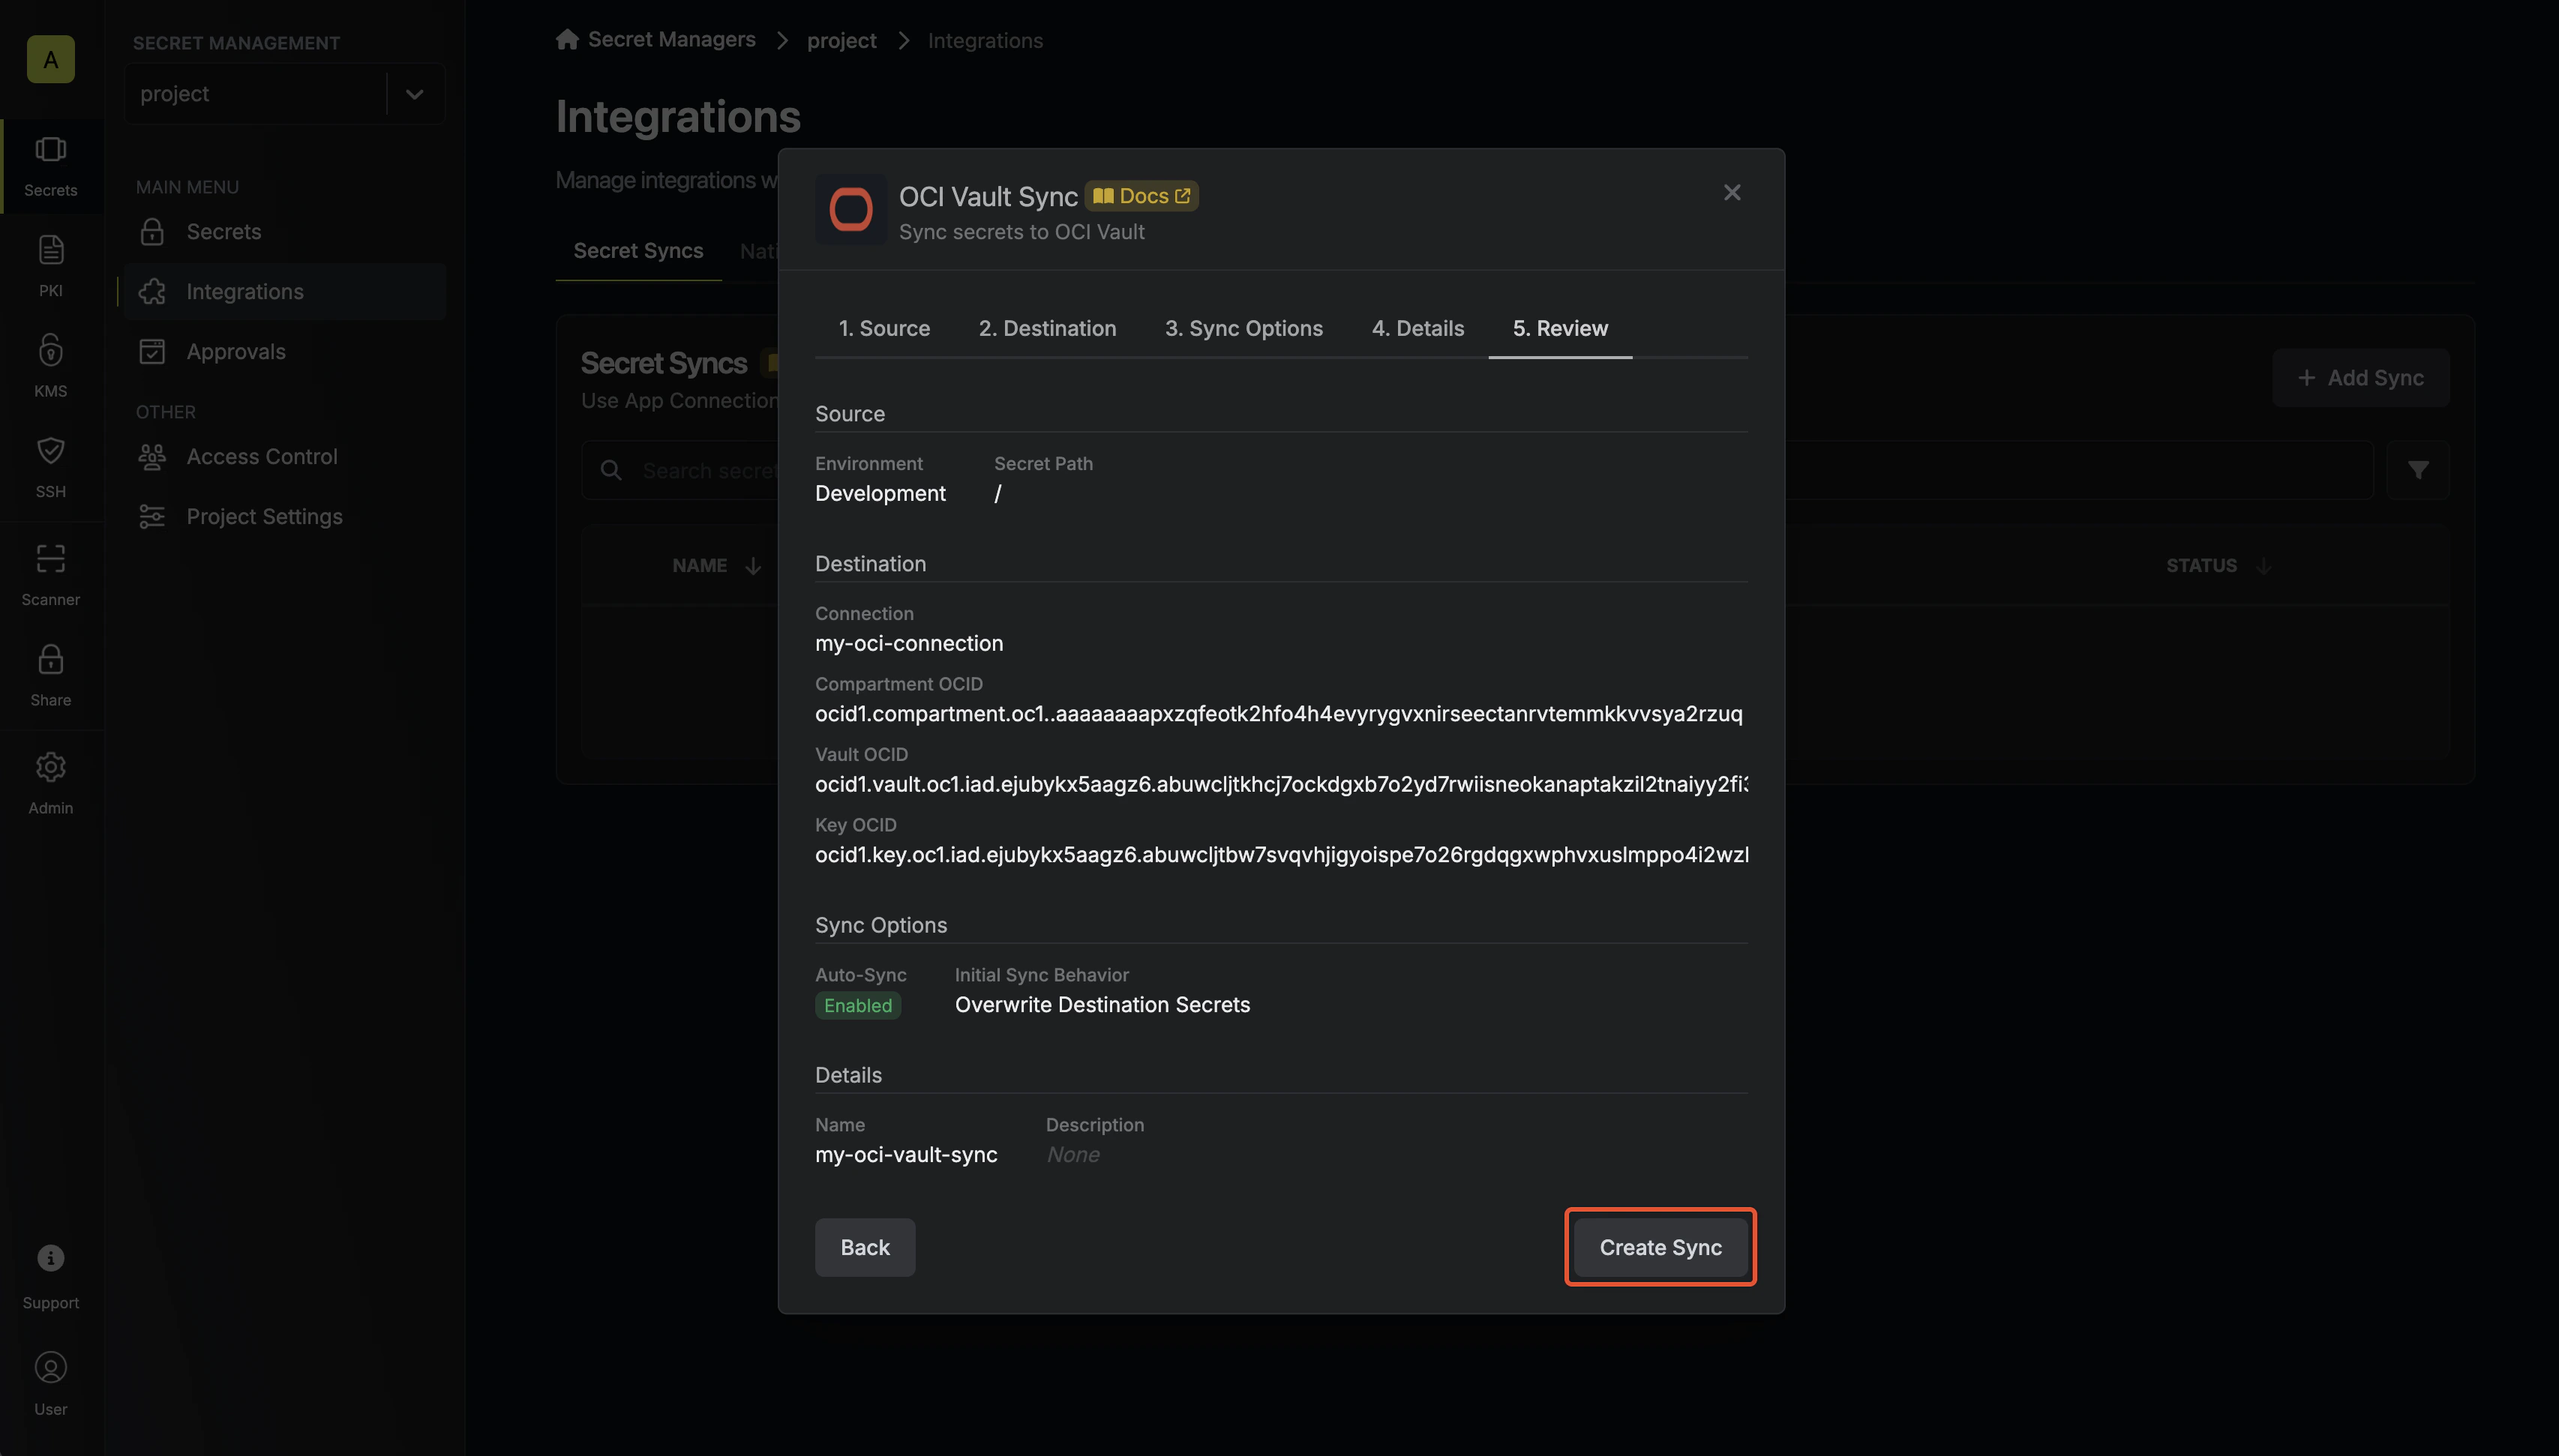Click the Integrations breadcrumb text
Viewport: 2559px width, 1456px height.
985,40
